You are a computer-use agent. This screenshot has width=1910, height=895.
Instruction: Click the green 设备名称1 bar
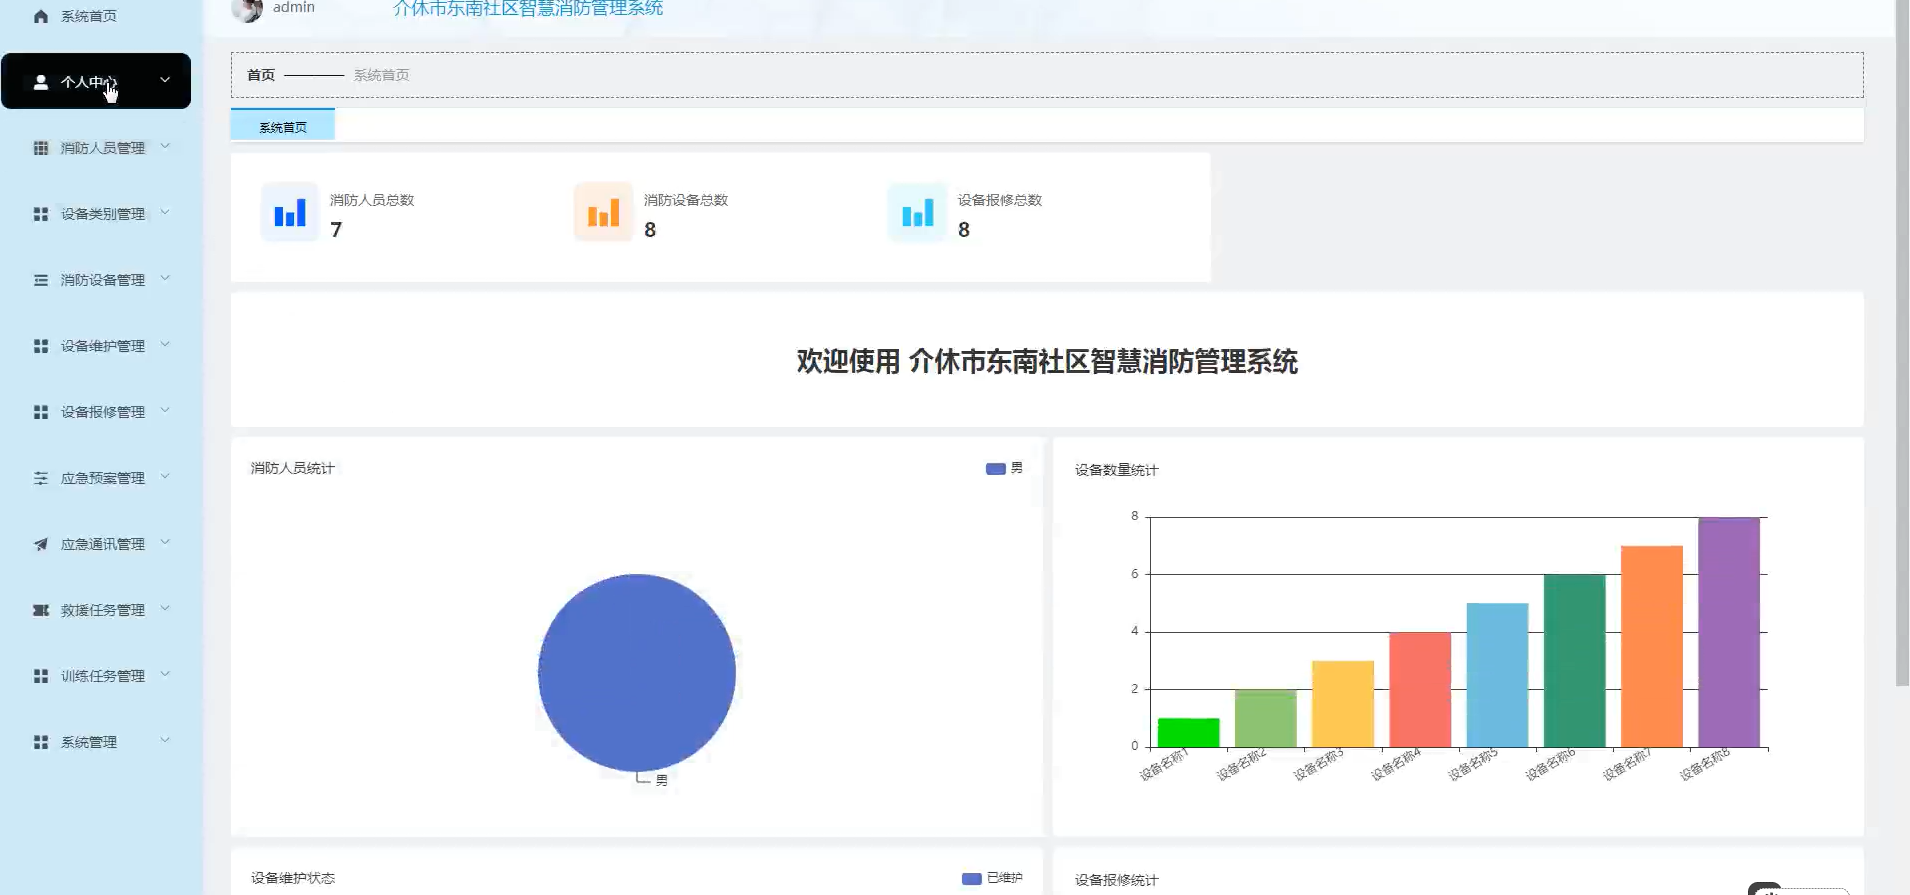[1188, 732]
